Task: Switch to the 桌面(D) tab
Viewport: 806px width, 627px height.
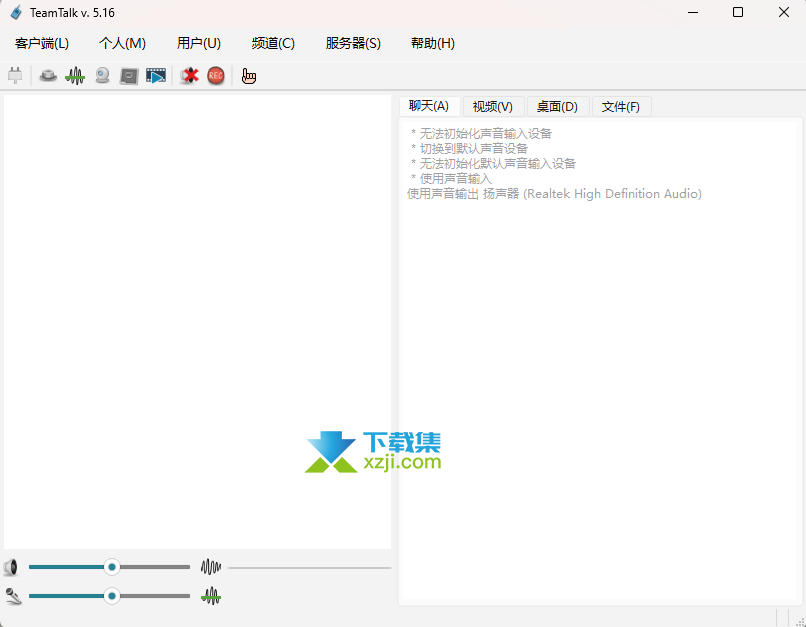Action: (557, 106)
